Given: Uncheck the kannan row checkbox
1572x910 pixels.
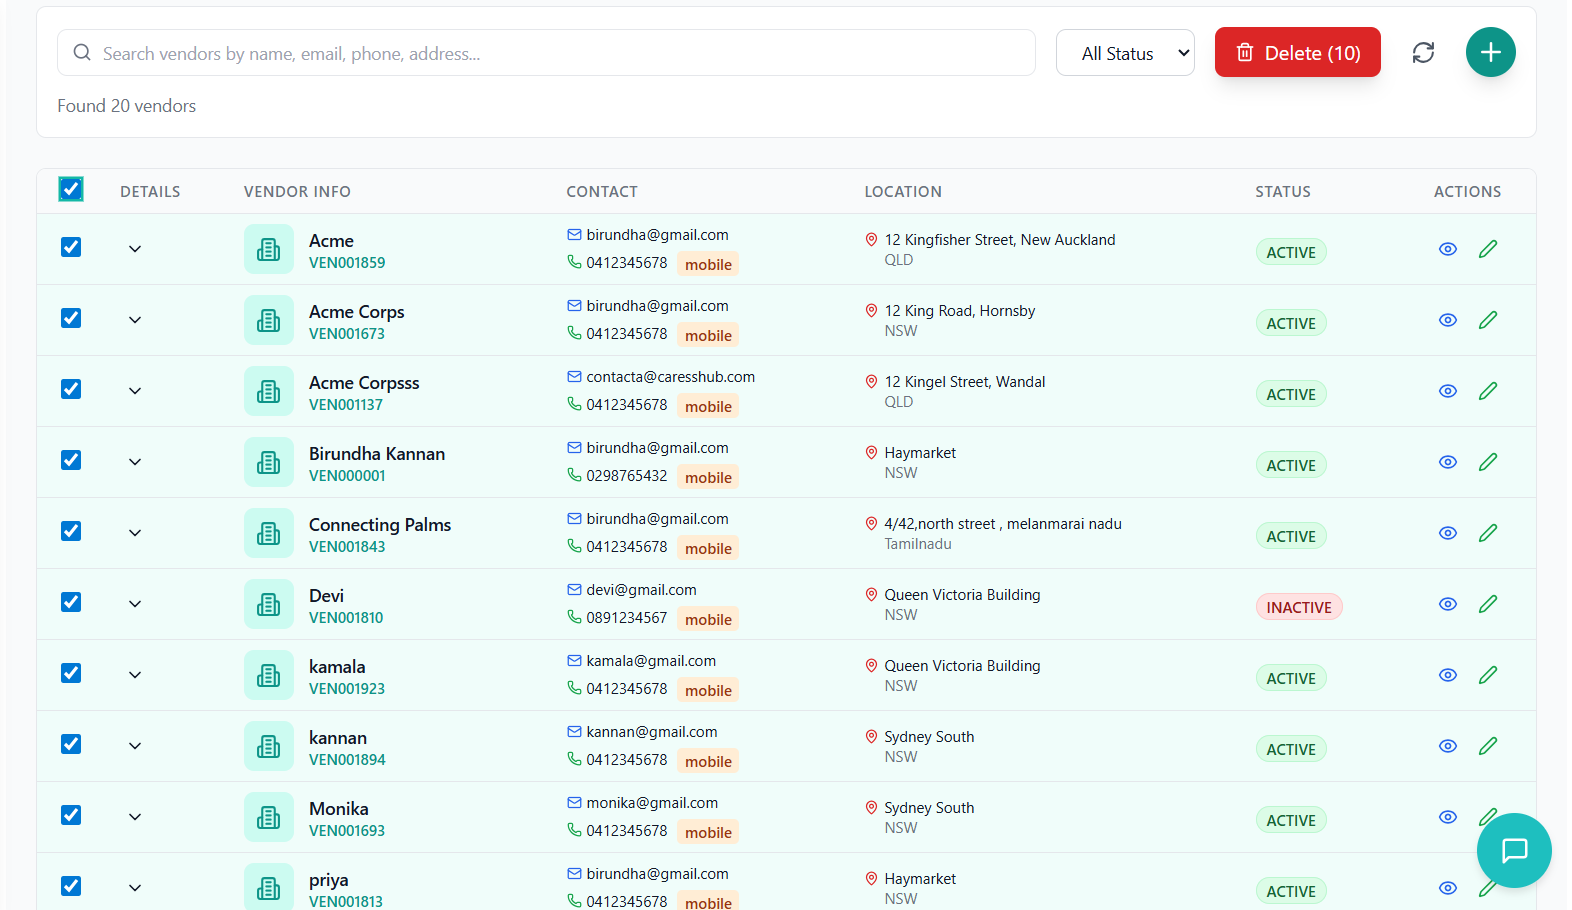Looking at the screenshot, I should [71, 744].
